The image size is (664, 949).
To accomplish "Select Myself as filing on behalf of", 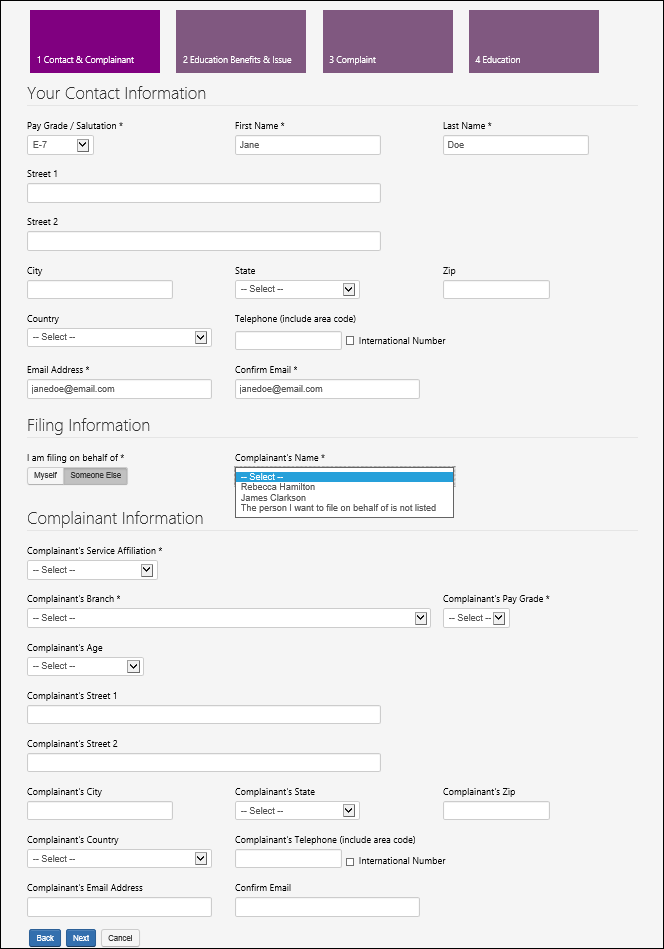I will 45,476.
